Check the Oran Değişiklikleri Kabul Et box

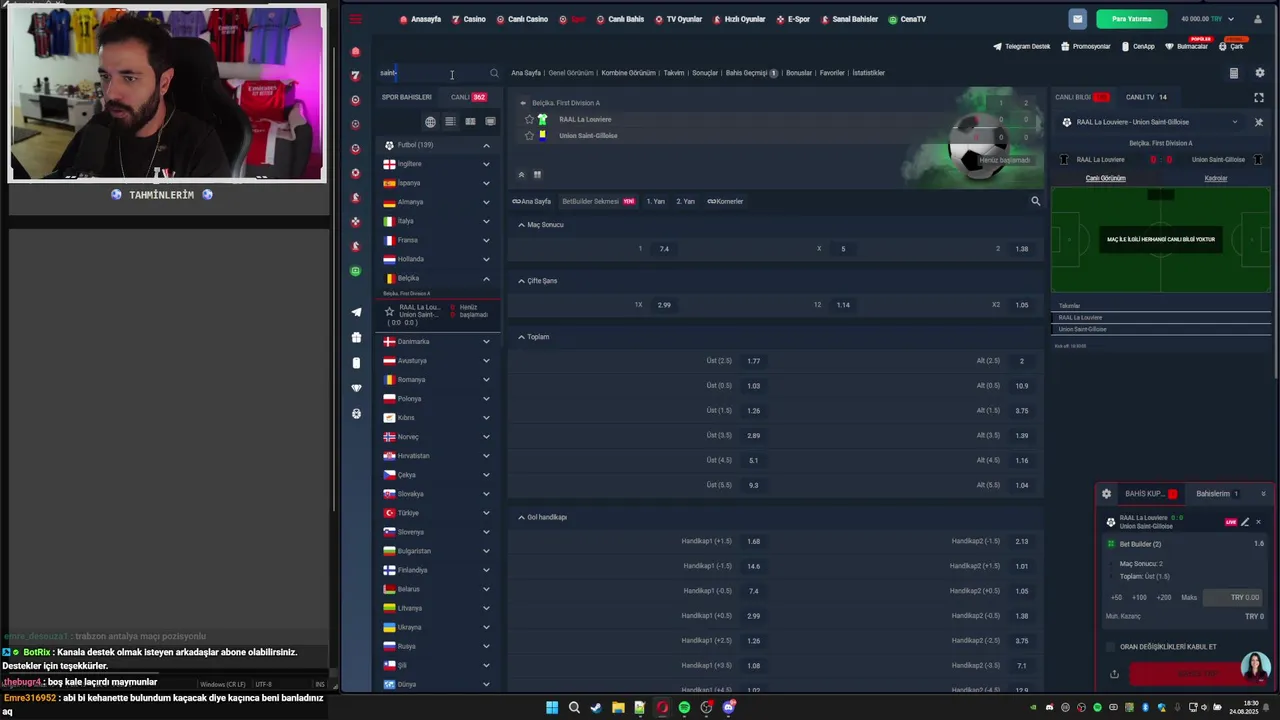(x=1110, y=647)
